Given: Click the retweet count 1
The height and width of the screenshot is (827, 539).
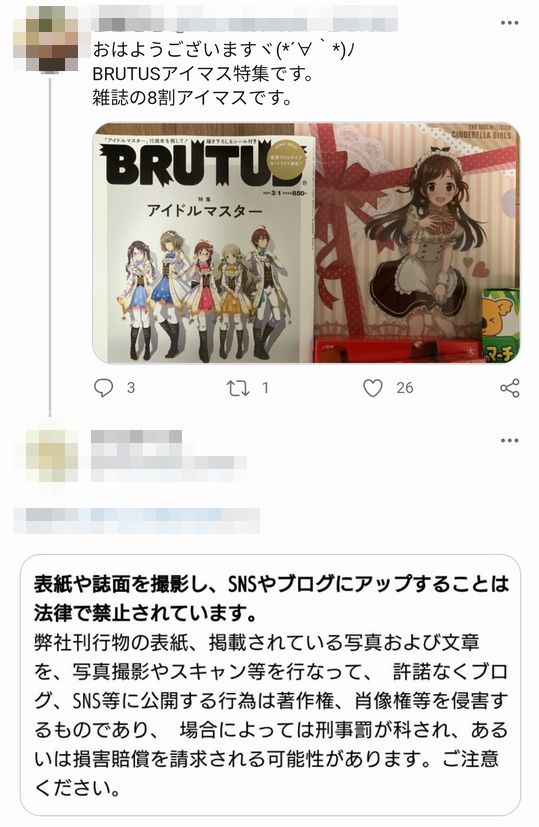Looking at the screenshot, I should pyautogui.click(x=265, y=388).
